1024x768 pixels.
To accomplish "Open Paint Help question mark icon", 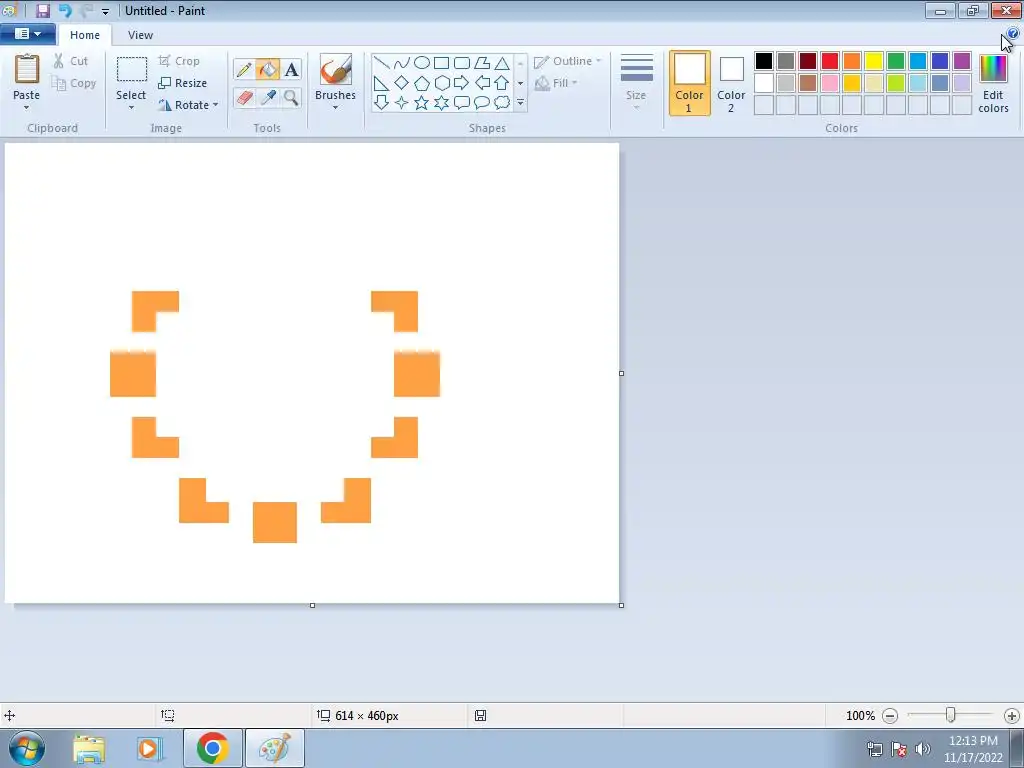I will [x=1012, y=34].
